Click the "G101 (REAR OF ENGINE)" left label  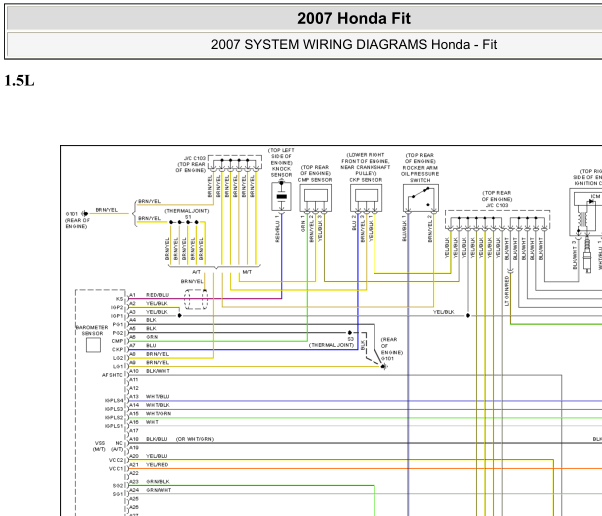(x=77, y=220)
